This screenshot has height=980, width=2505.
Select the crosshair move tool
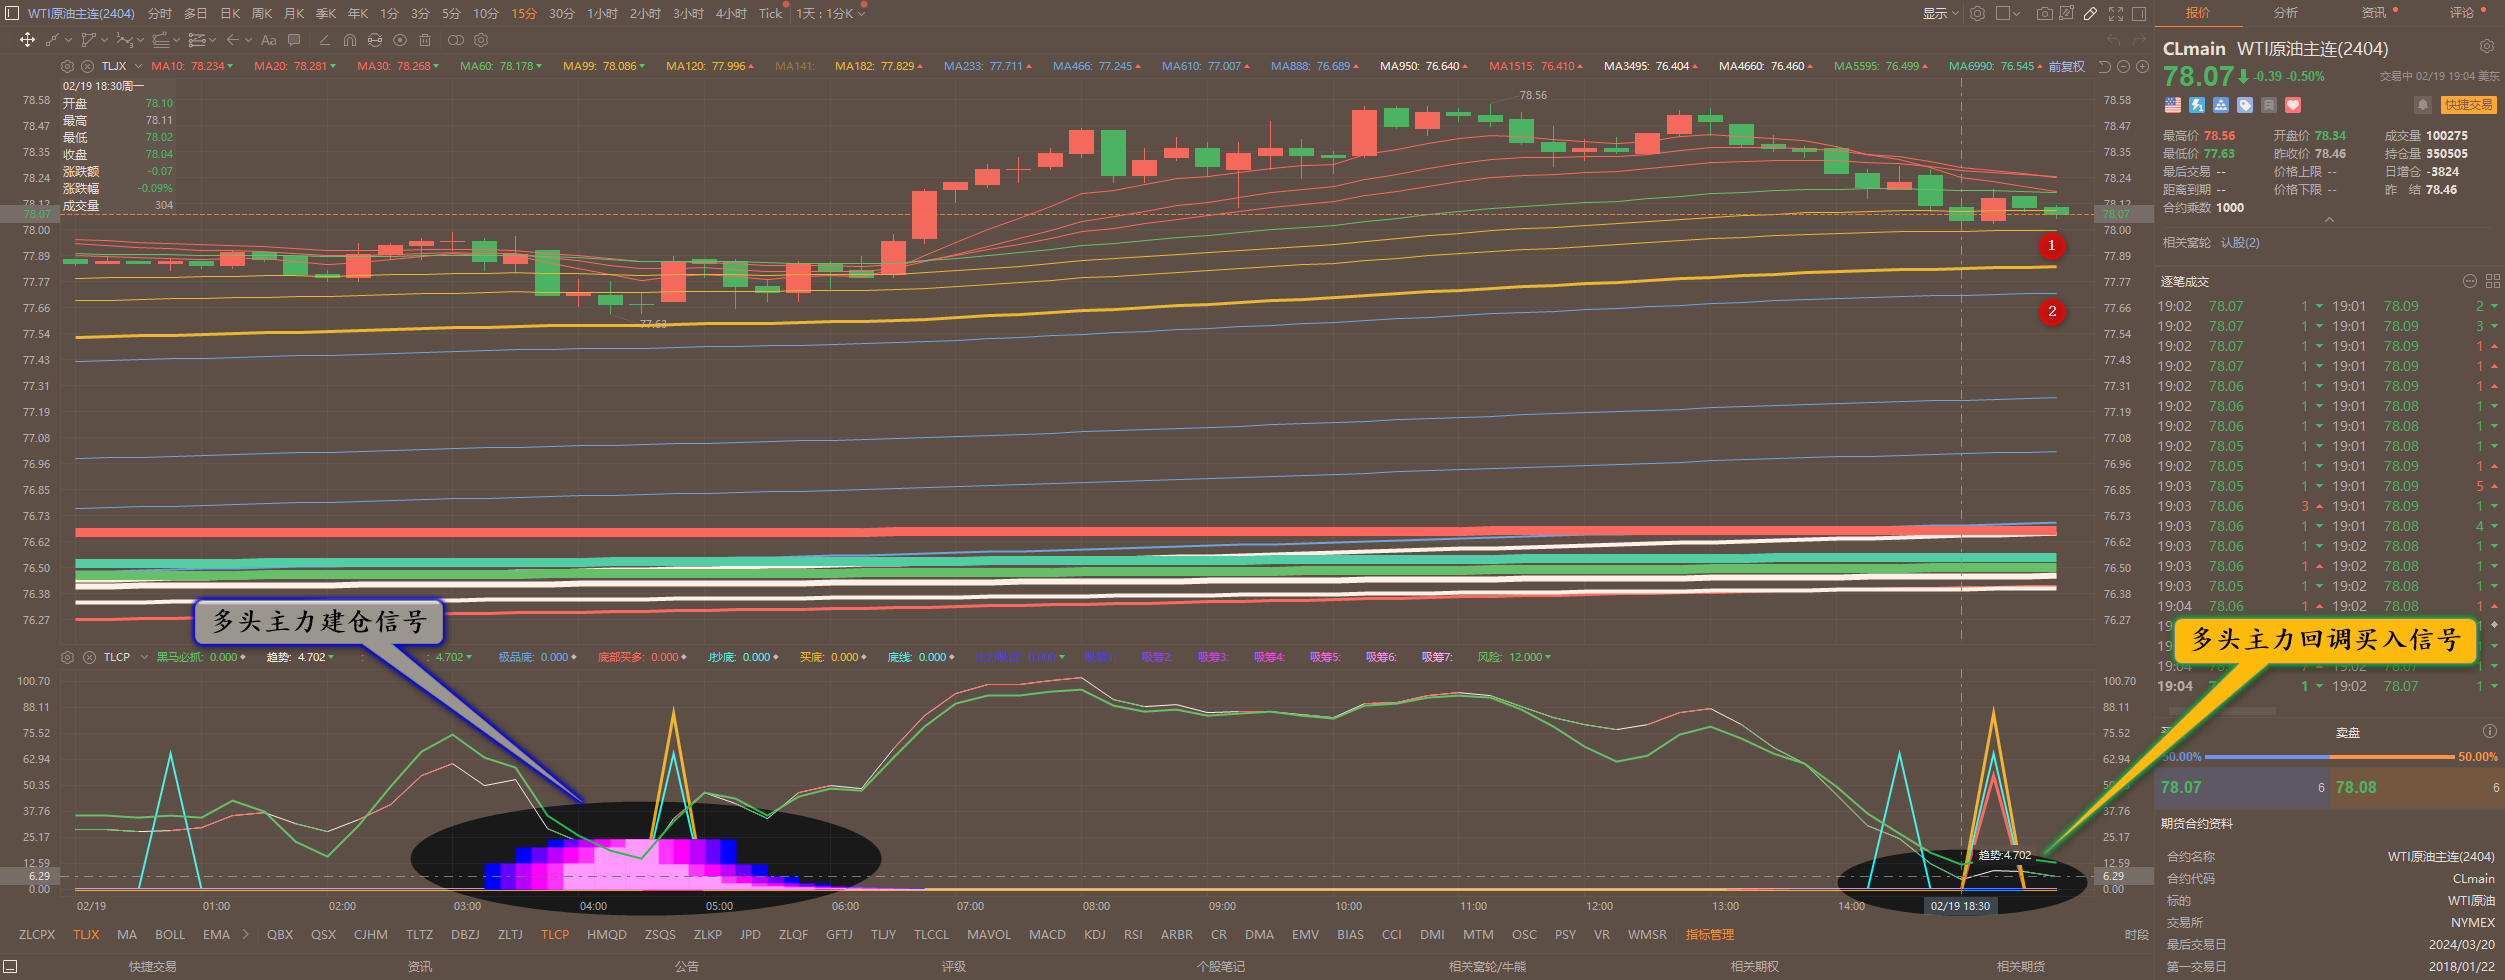[27, 40]
